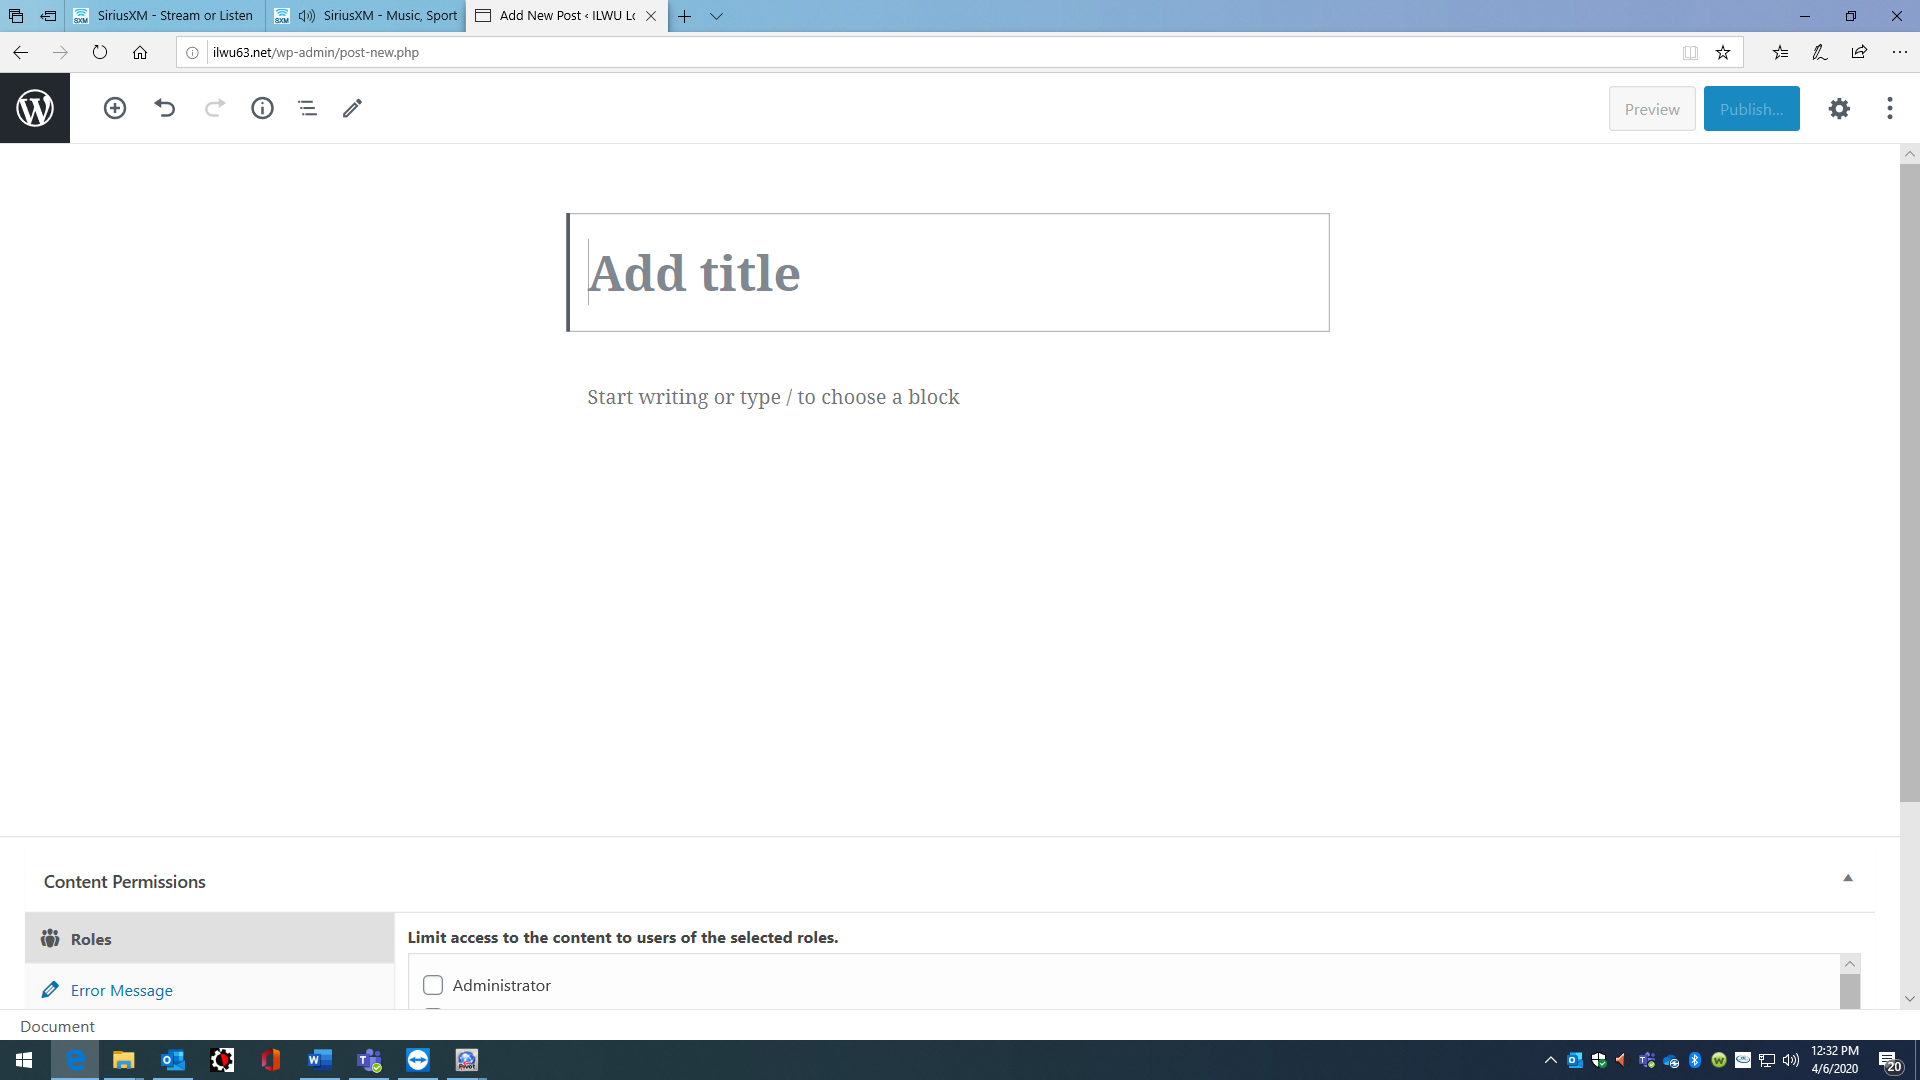Open the Action Center notifications
The width and height of the screenshot is (1920, 1080).
tap(1889, 1060)
